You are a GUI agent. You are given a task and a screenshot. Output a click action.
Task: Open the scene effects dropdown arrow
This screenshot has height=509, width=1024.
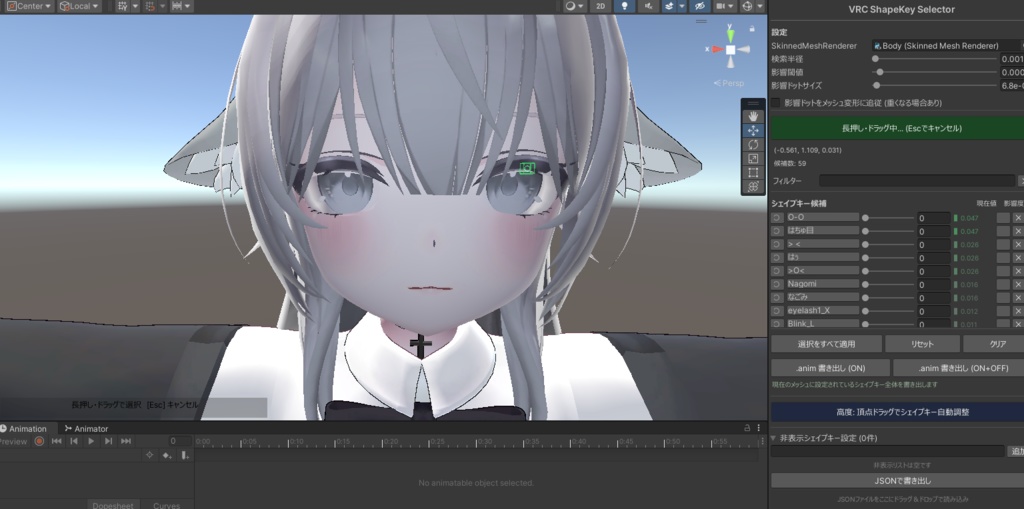(x=682, y=6)
